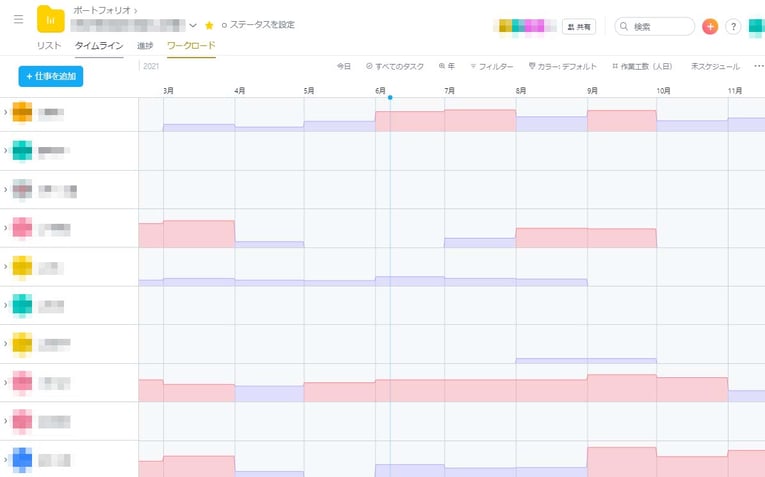Screen dimensions: 765x477
Task: Switch to the 進捗 tab
Action: tap(145, 46)
